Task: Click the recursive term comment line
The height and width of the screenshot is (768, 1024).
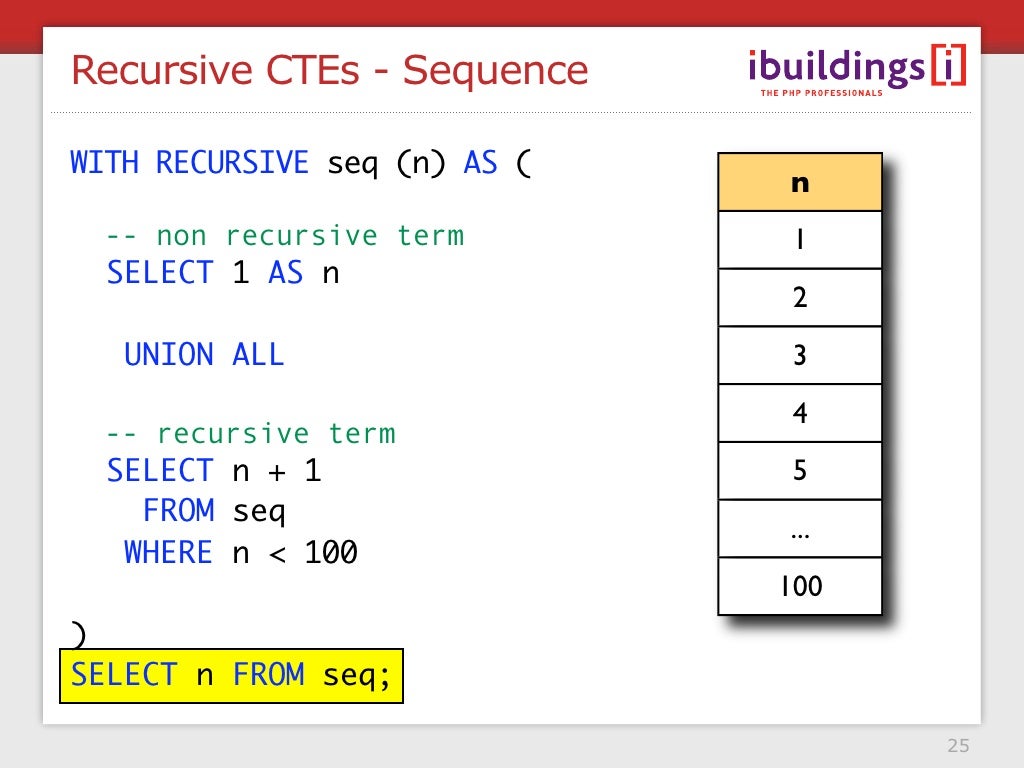Action: [x=251, y=433]
